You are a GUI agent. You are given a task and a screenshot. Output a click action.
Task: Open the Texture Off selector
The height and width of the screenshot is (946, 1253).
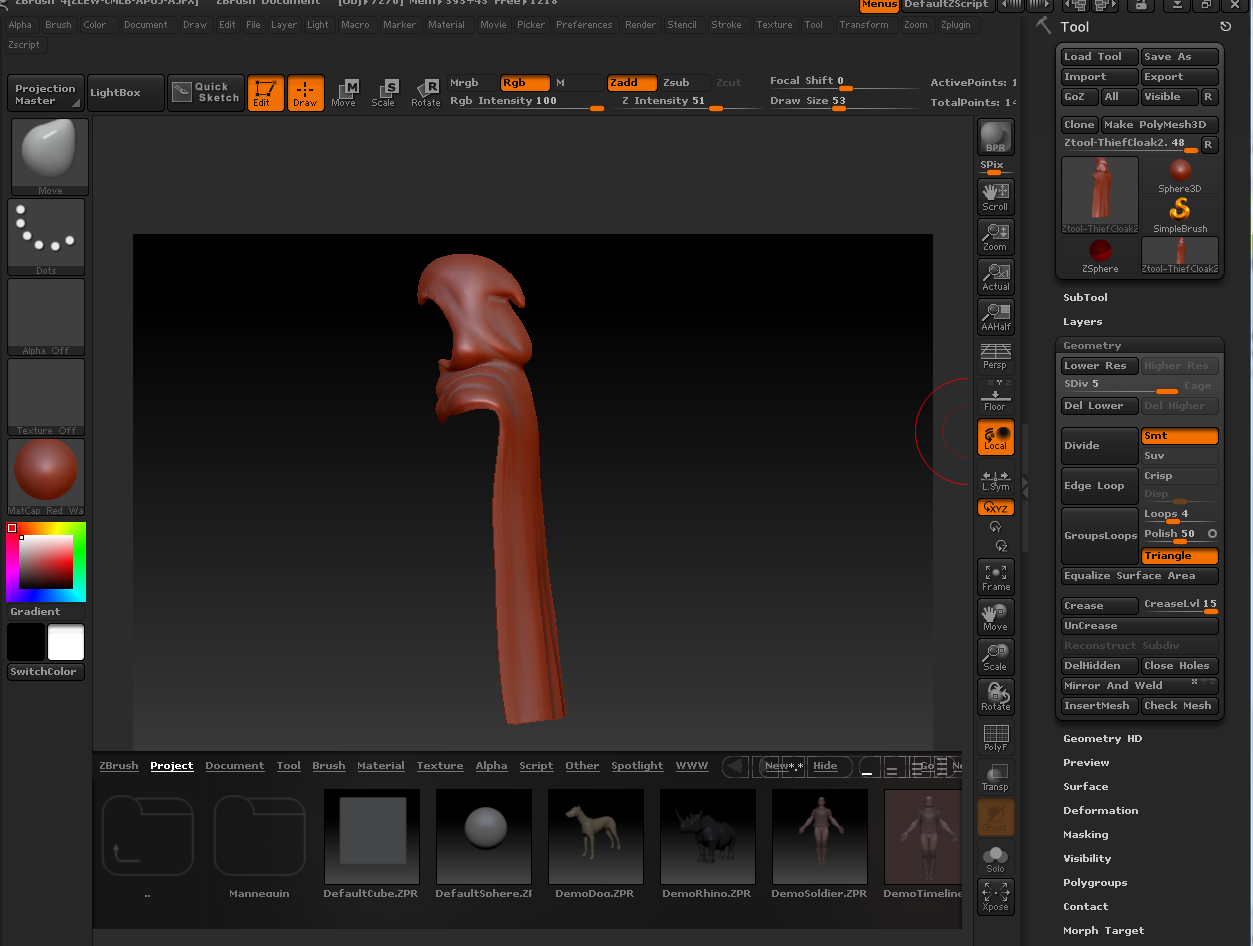coord(48,397)
